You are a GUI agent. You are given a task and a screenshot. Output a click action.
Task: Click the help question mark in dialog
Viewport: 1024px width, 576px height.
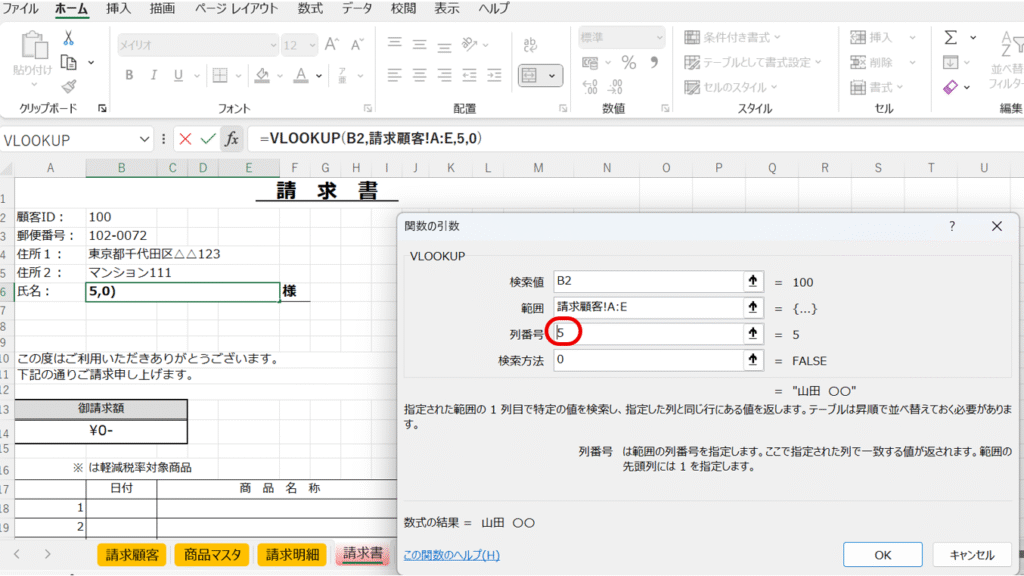point(951,227)
